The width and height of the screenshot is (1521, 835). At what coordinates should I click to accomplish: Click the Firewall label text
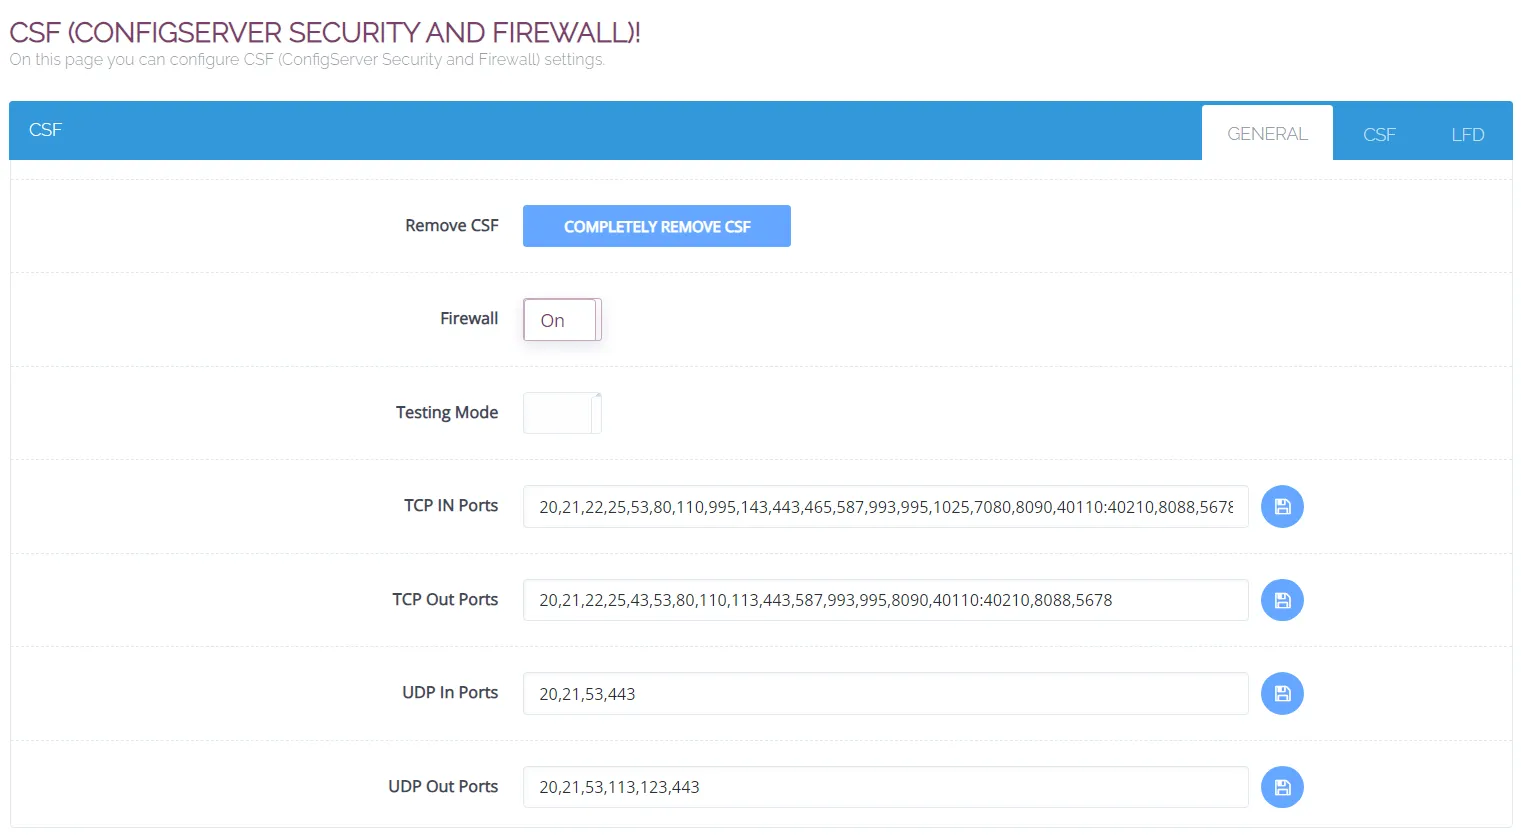[x=469, y=318]
